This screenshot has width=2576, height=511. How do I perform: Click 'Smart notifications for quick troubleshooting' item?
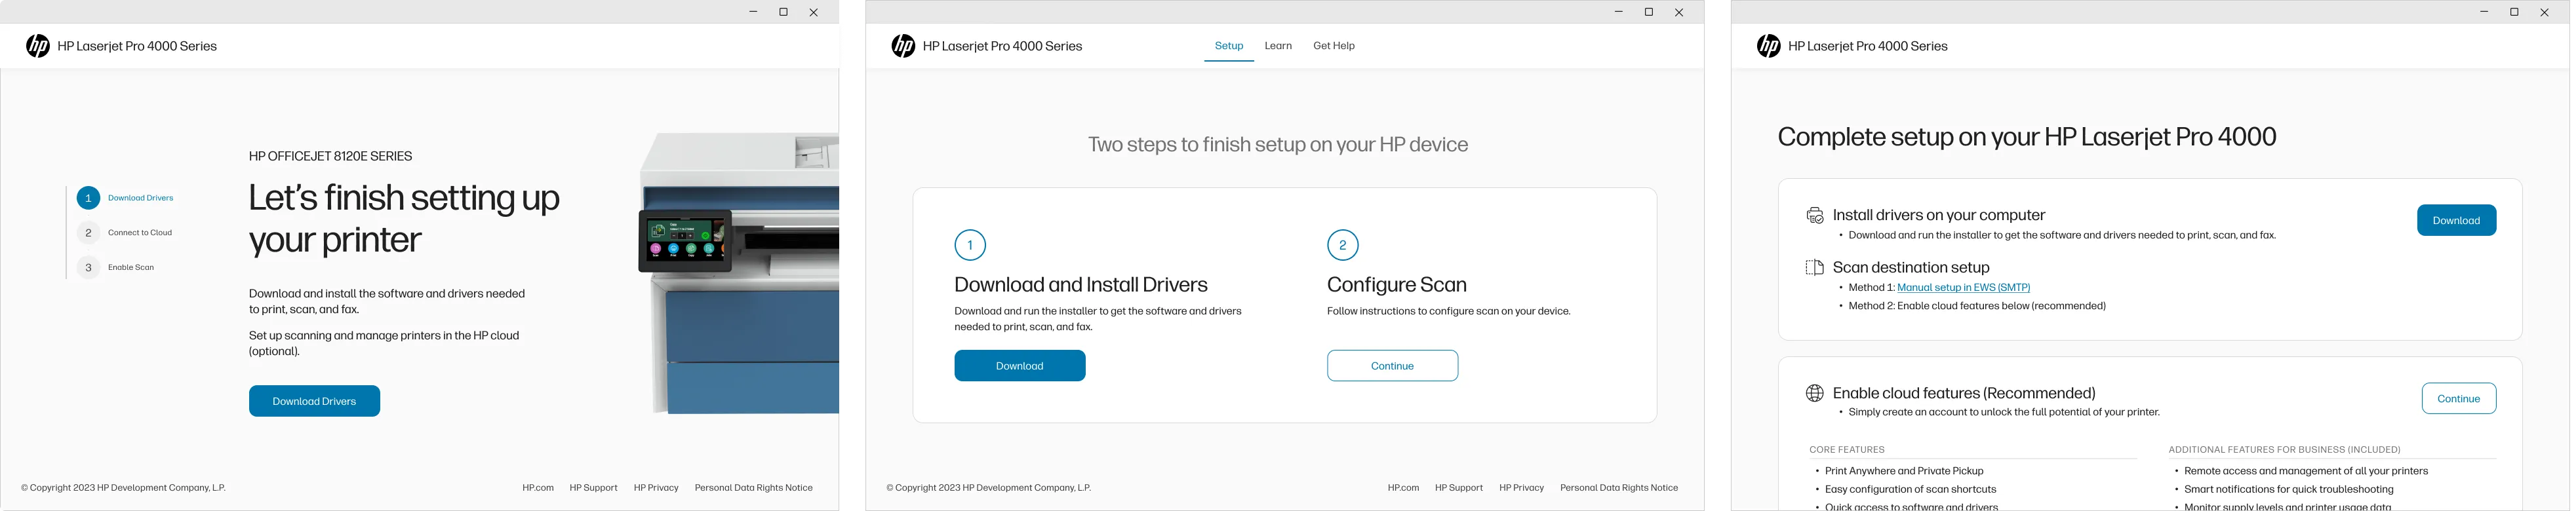pyautogui.click(x=2289, y=490)
